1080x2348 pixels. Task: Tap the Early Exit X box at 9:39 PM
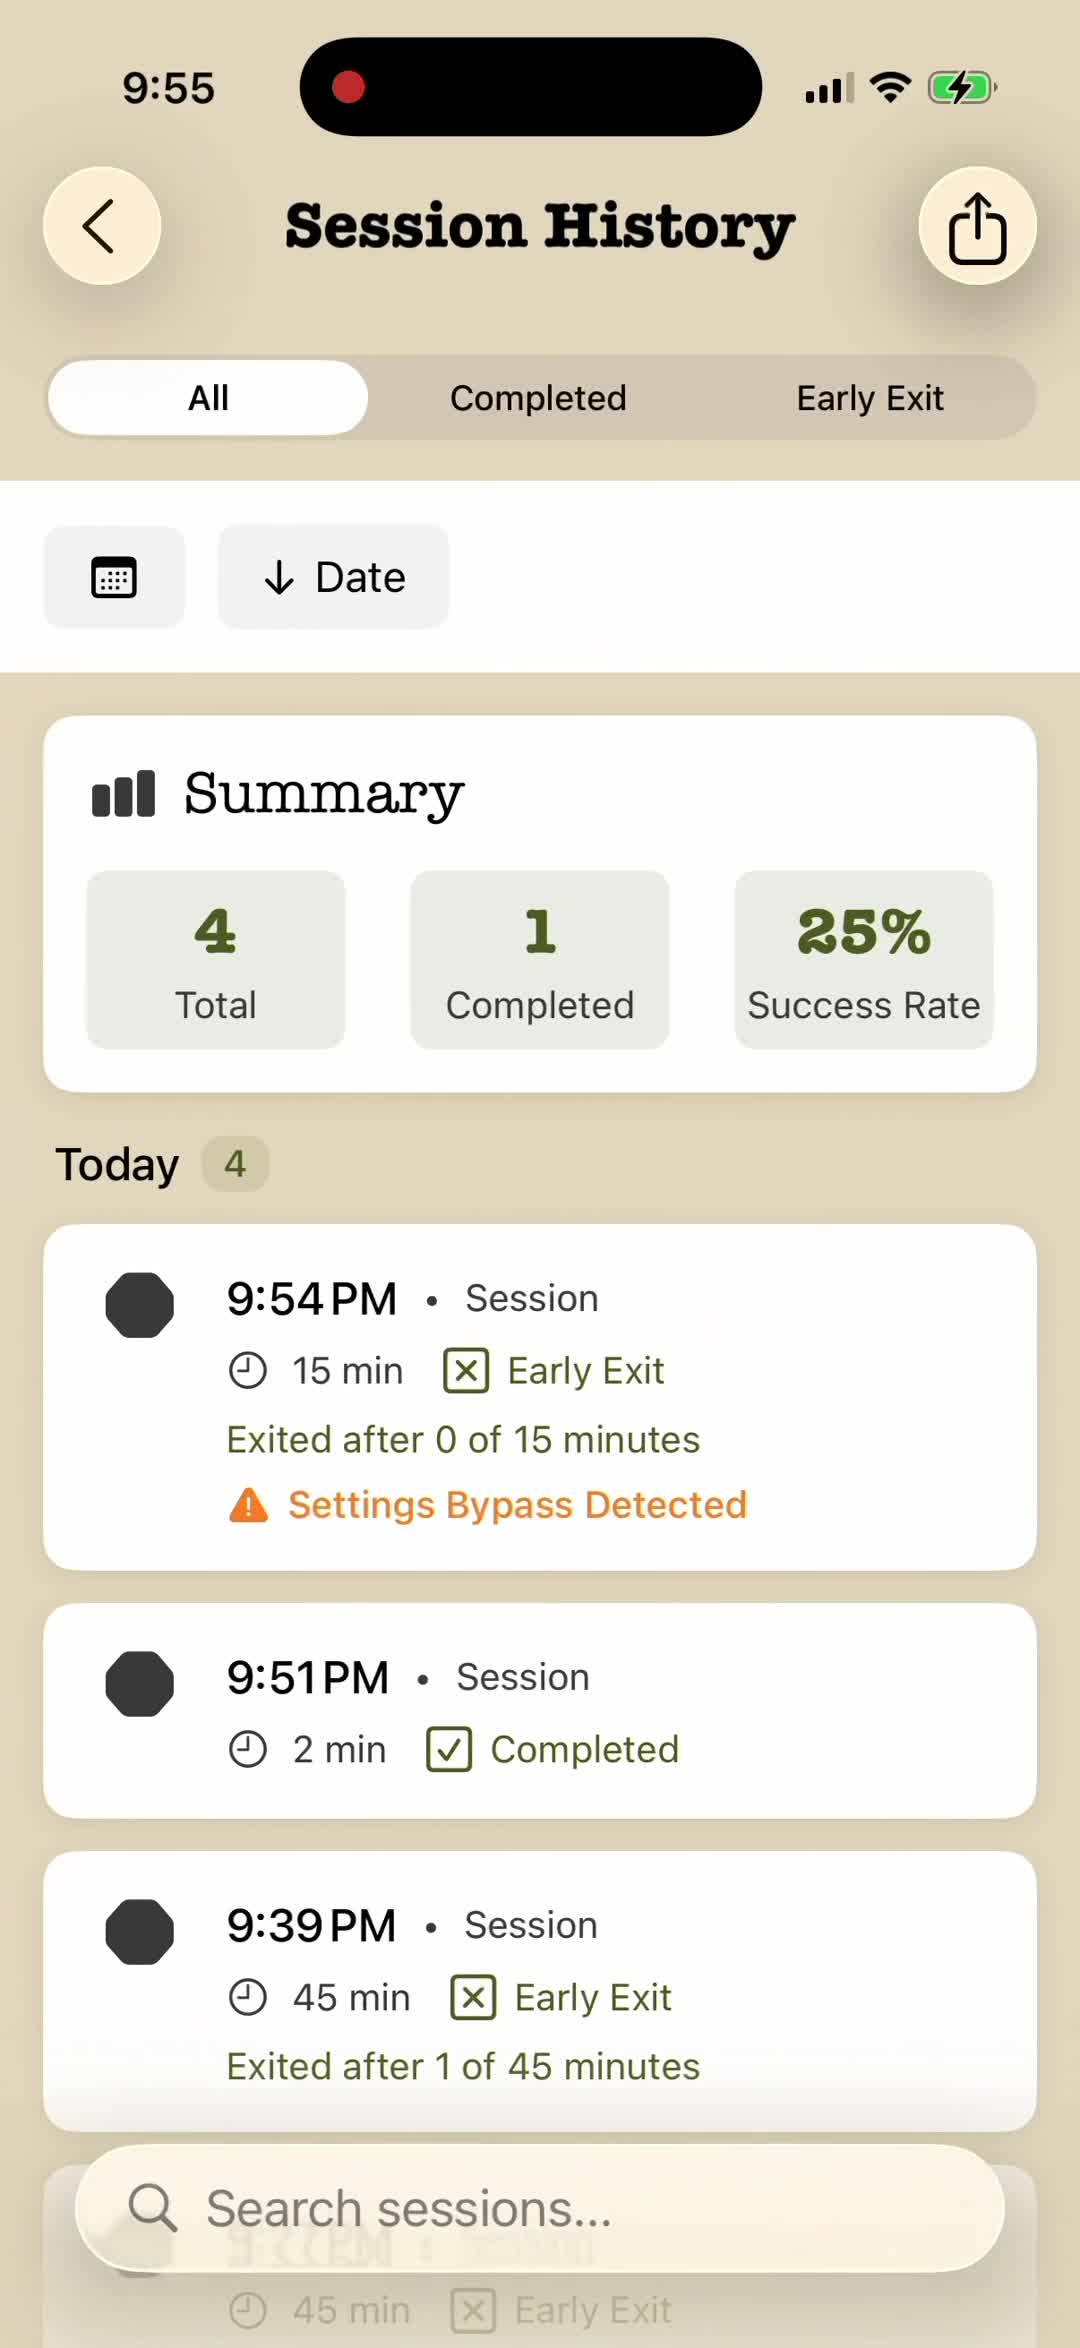pos(473,1998)
